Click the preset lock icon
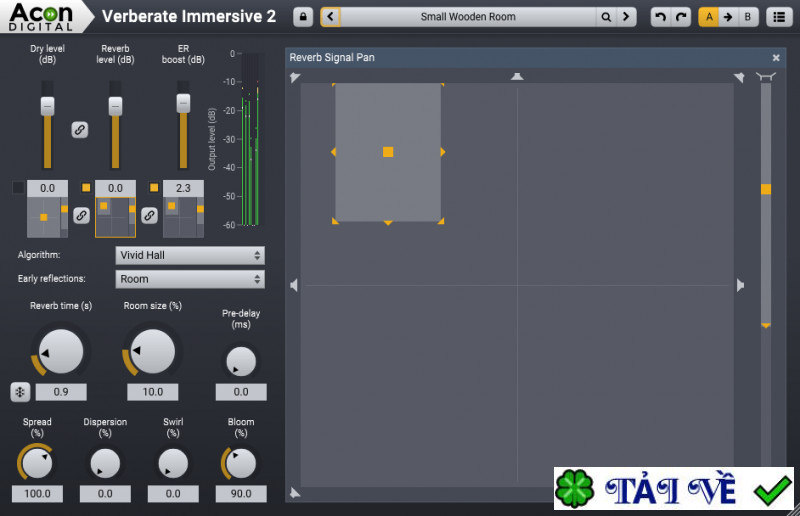 pyautogui.click(x=303, y=17)
